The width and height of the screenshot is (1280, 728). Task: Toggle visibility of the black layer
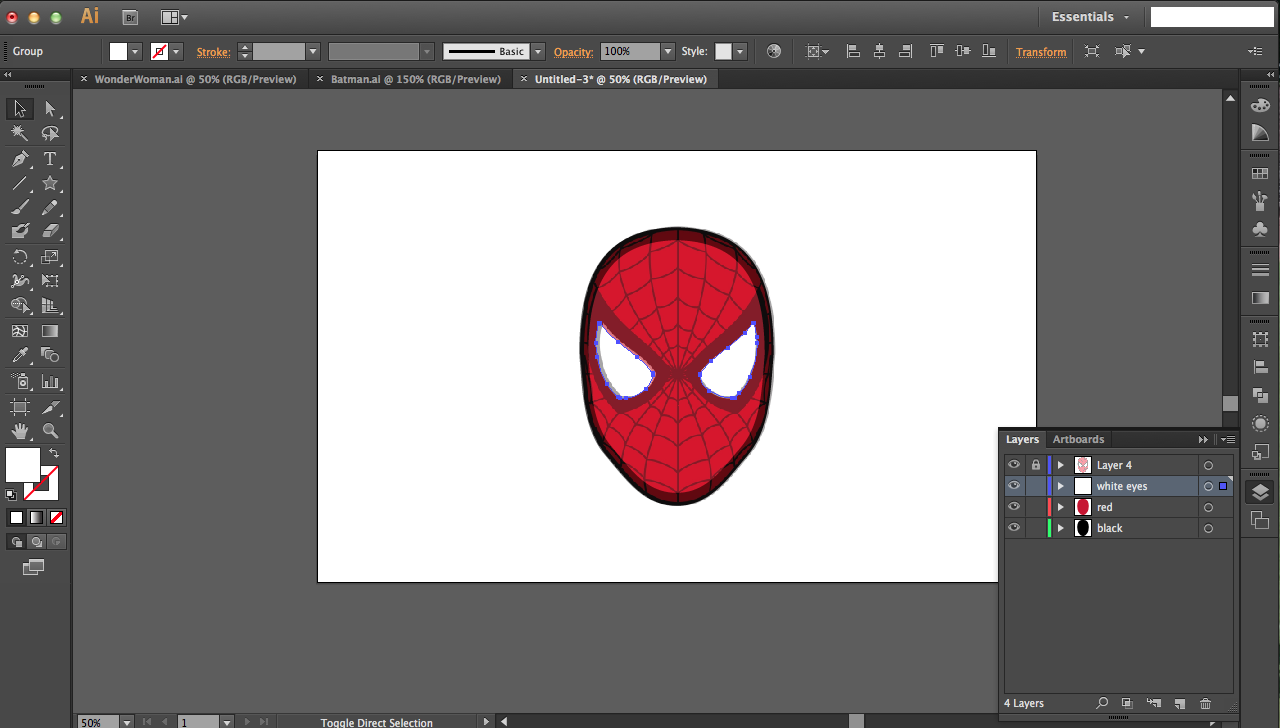click(1014, 528)
